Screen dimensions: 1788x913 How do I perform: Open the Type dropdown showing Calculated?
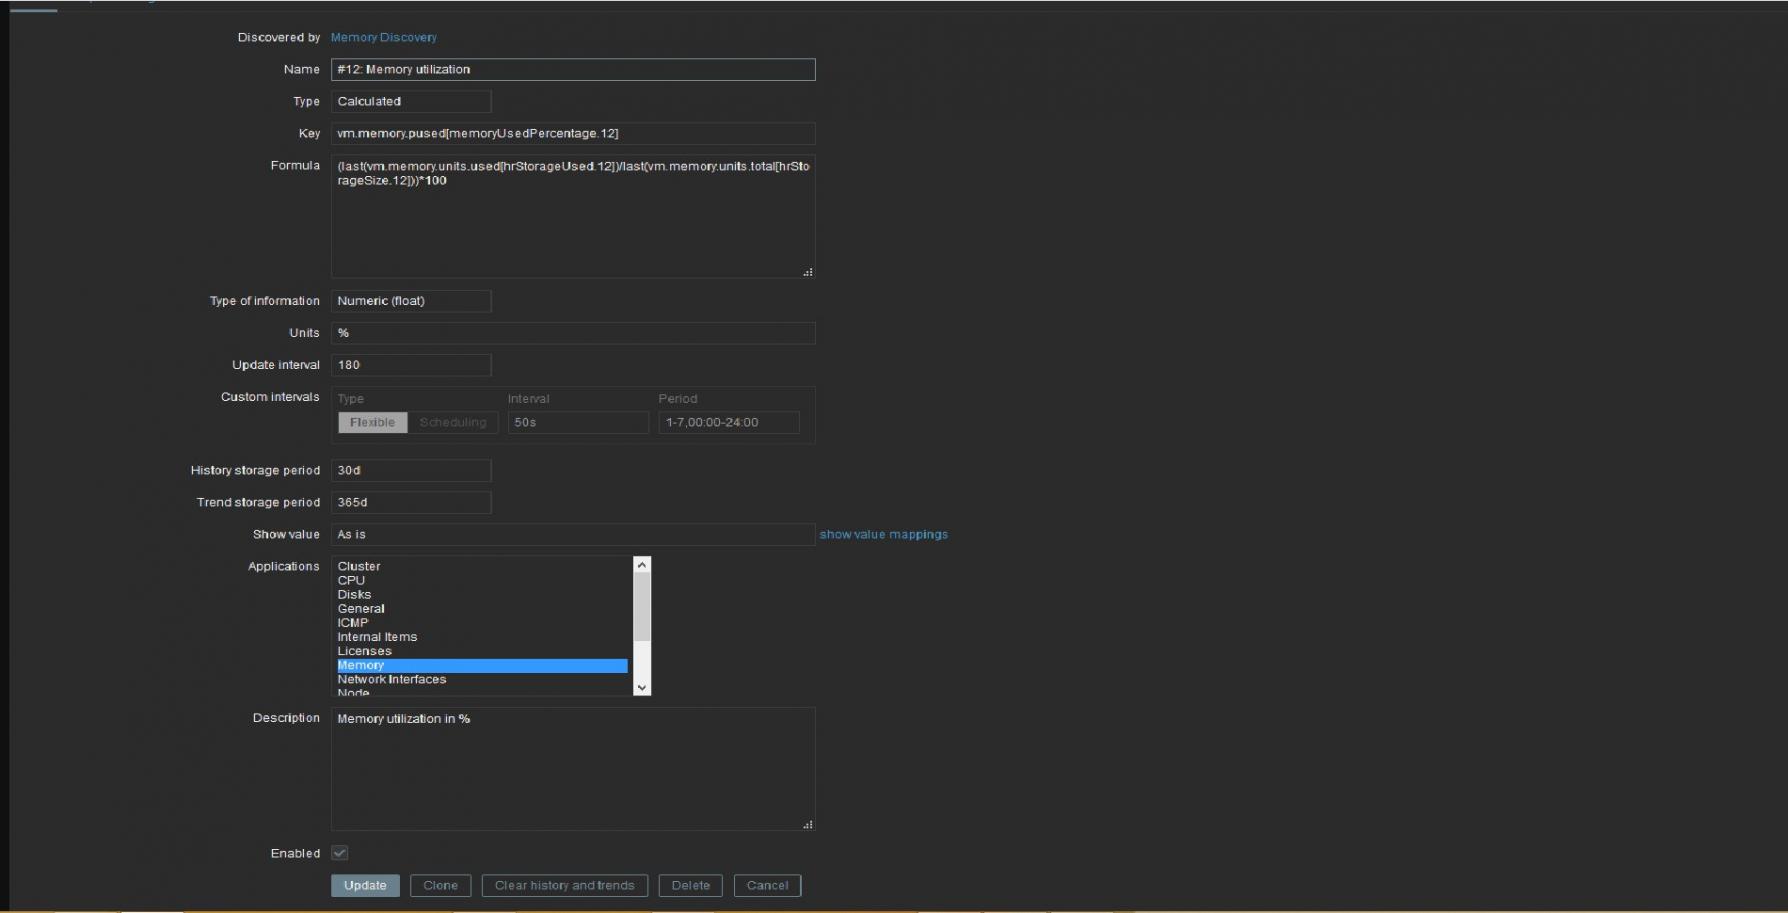point(411,101)
